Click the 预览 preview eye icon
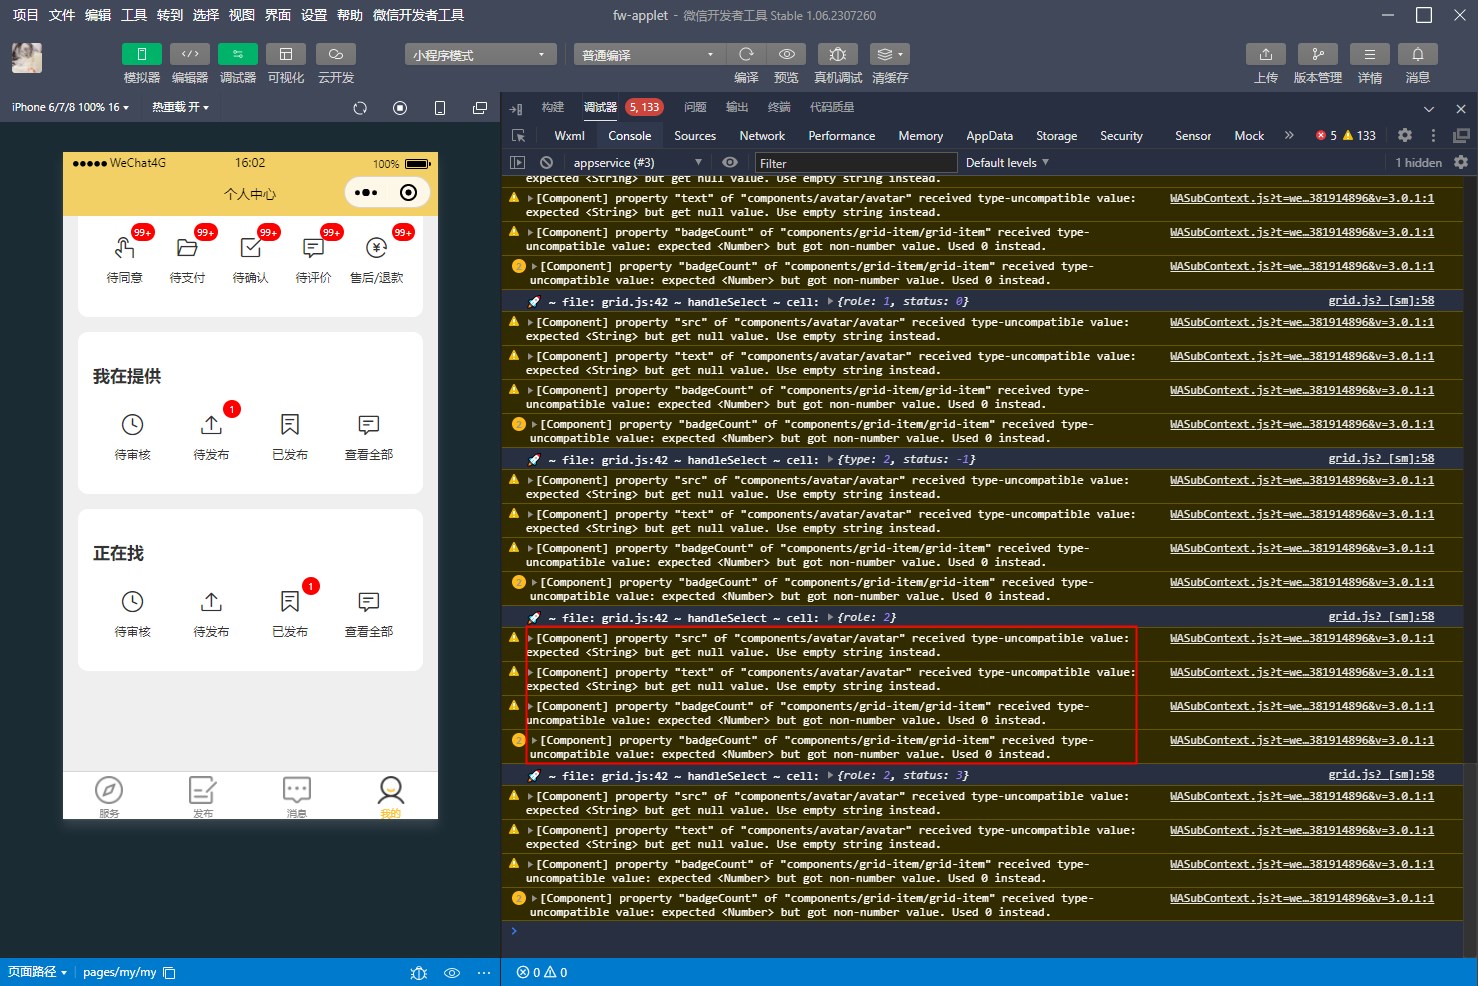The height and width of the screenshot is (986, 1478). [787, 54]
